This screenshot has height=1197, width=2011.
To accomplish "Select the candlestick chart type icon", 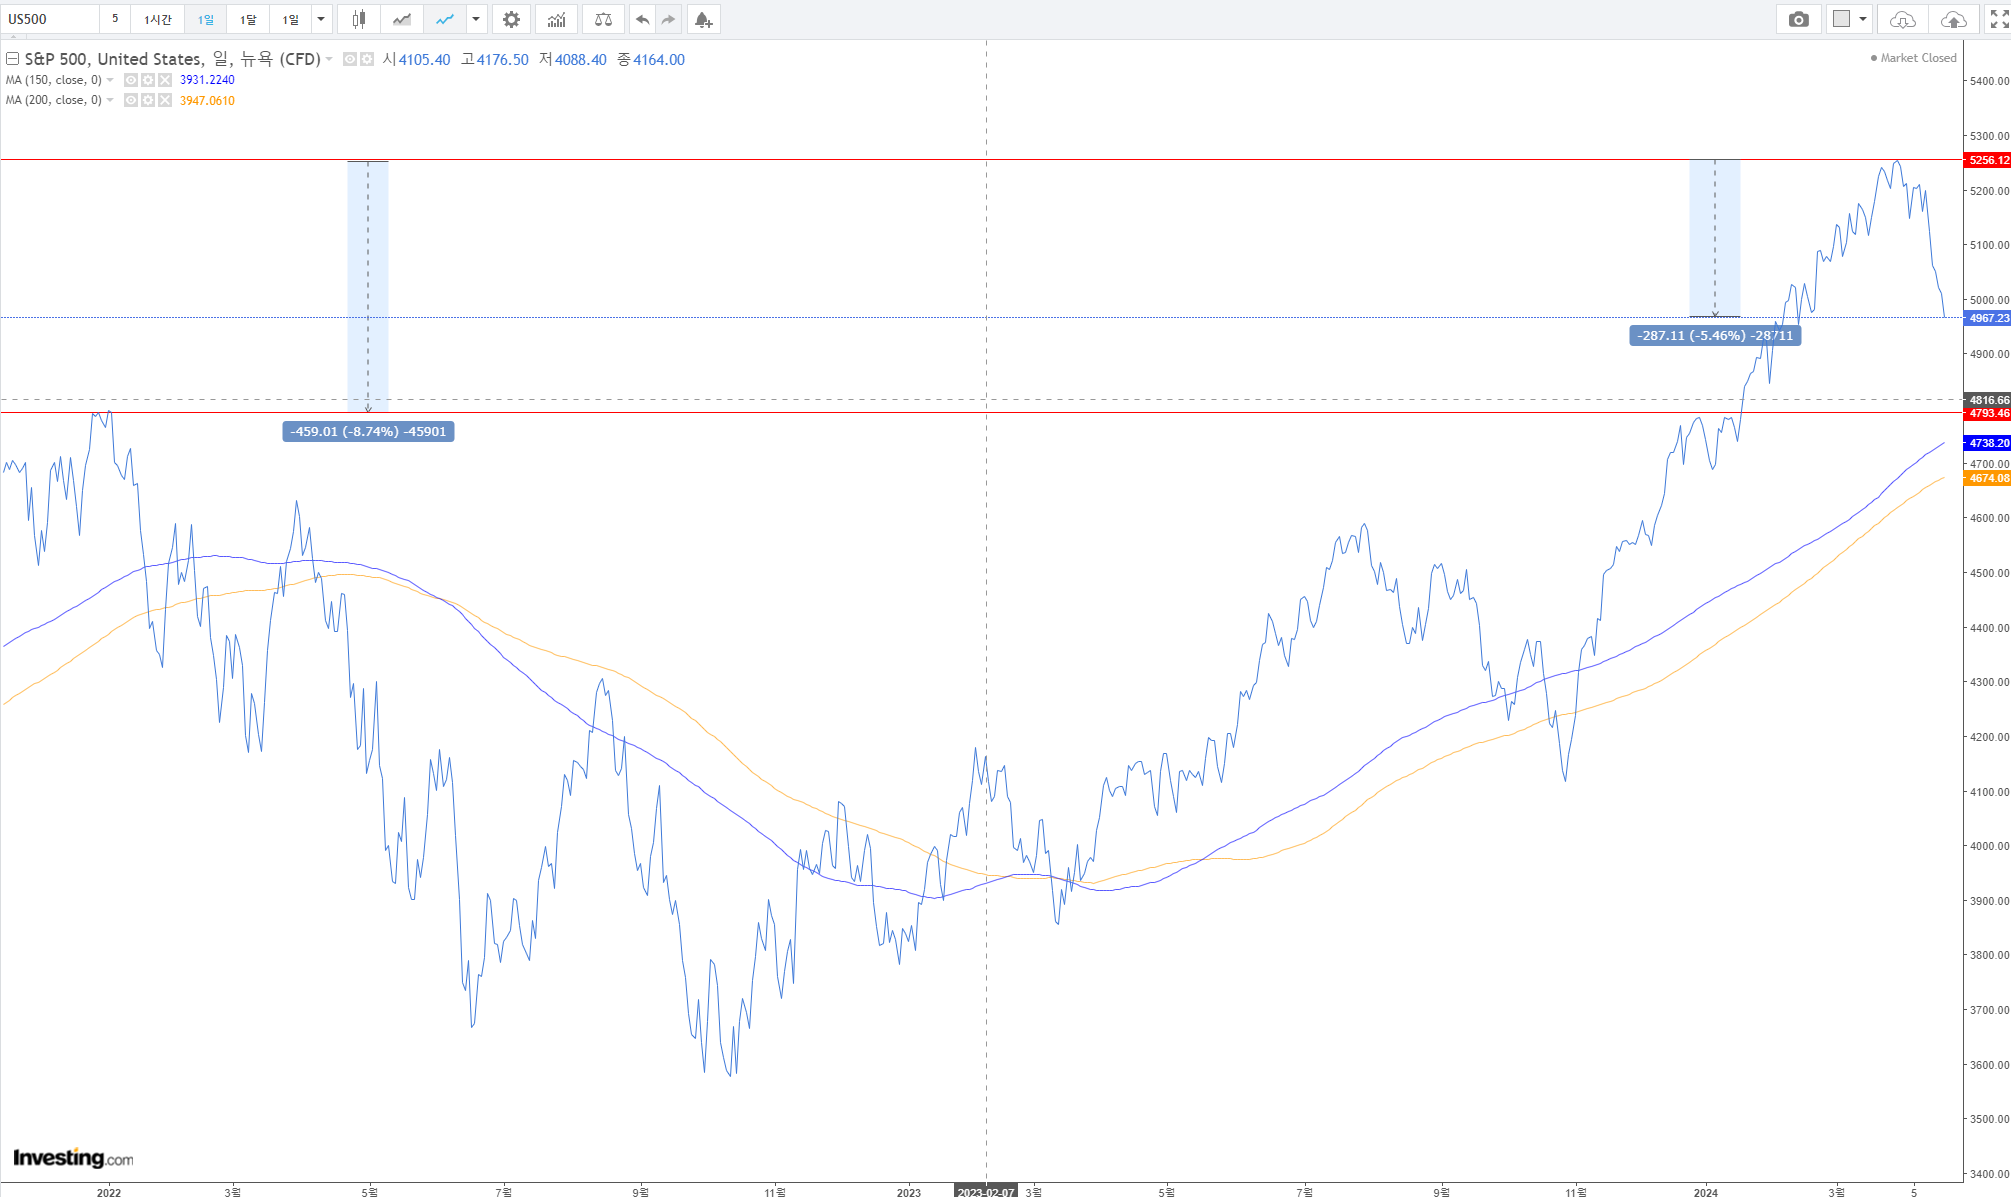I will coord(359,19).
